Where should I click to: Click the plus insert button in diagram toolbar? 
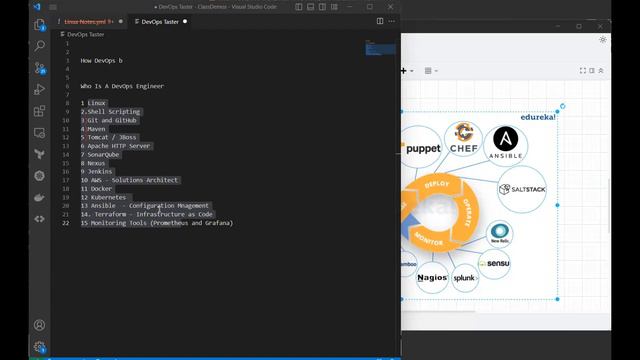pyautogui.click(x=404, y=71)
